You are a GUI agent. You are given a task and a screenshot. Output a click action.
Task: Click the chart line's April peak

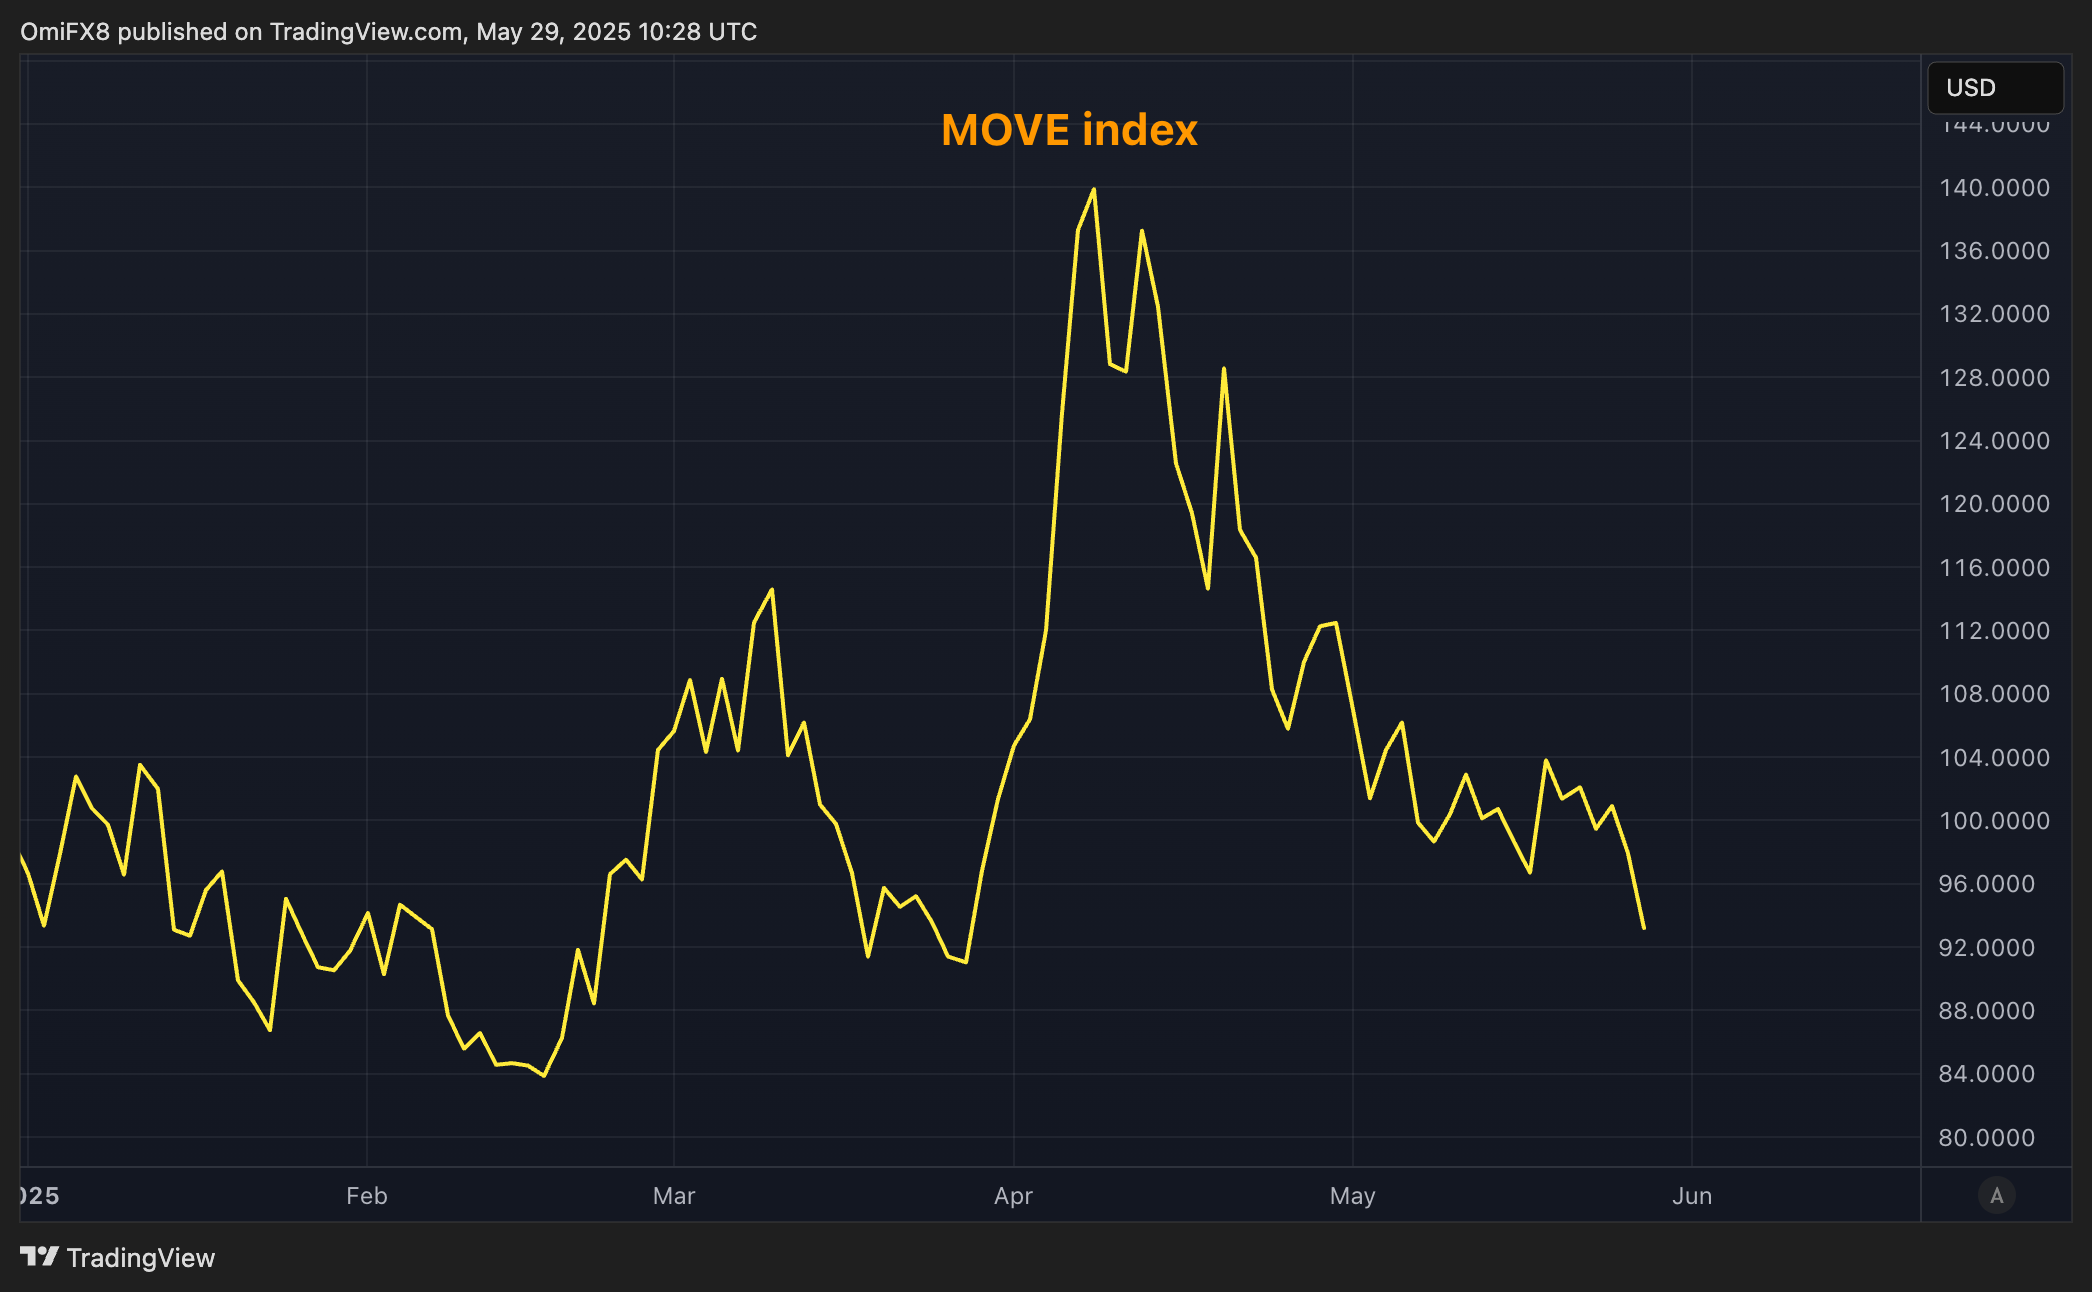(1093, 189)
